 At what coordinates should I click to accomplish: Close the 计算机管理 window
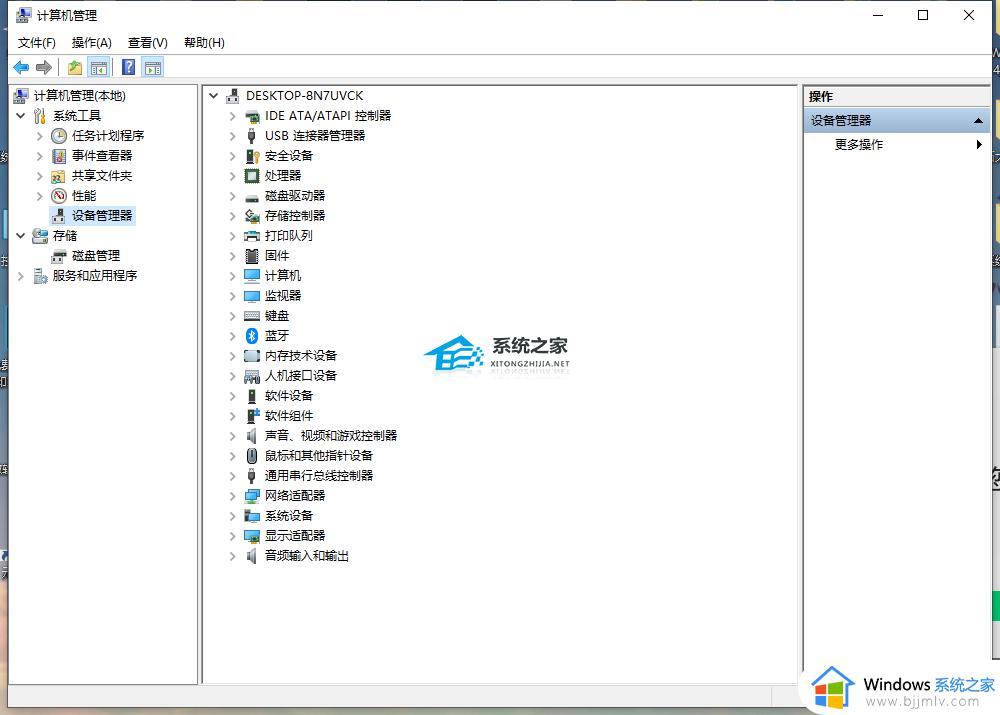click(x=969, y=15)
